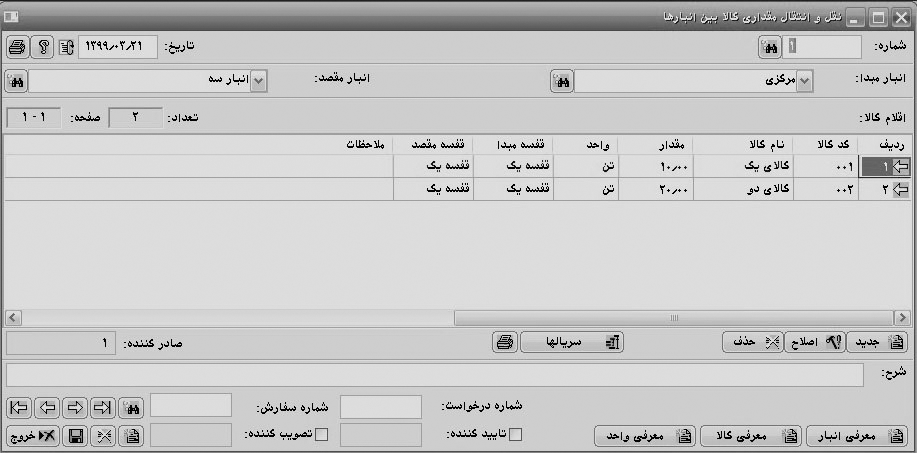The width and height of the screenshot is (917, 453).
Task: Expand the انبار مبدا dropdown
Action: click(x=805, y=82)
